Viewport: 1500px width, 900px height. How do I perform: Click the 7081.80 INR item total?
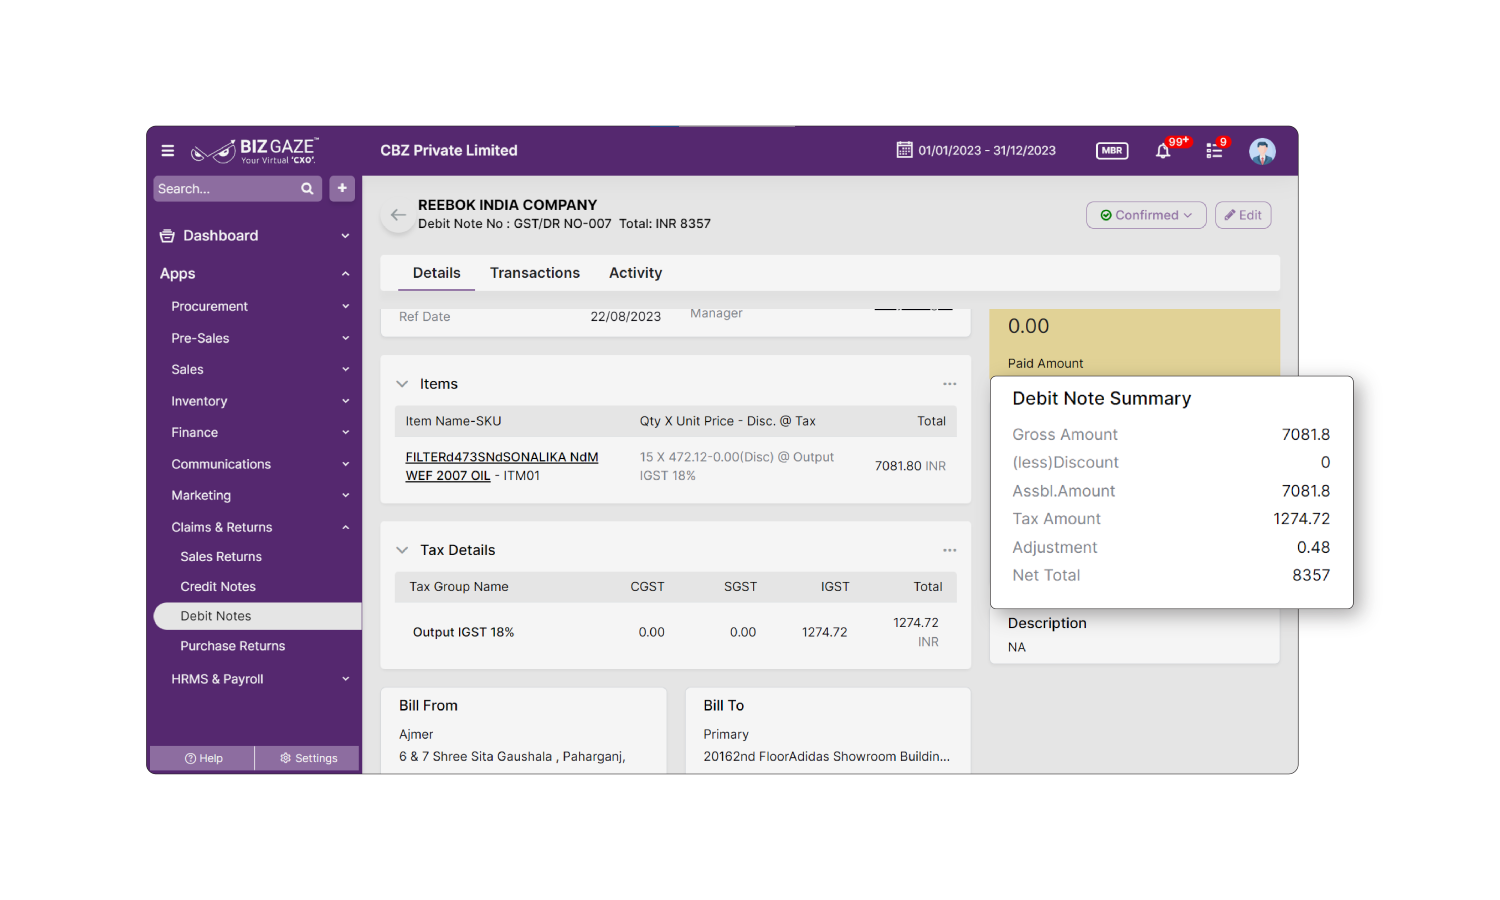(x=910, y=466)
